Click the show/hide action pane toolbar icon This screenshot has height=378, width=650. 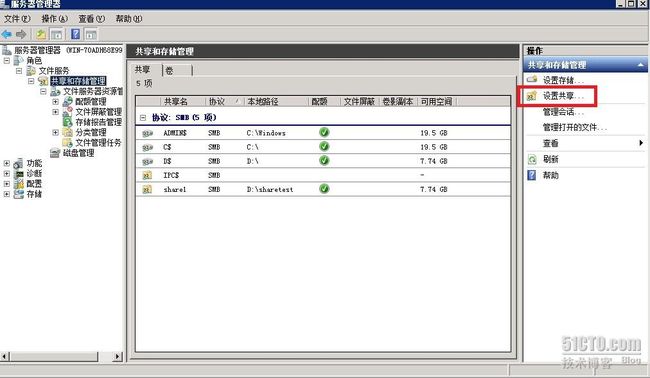91,34
